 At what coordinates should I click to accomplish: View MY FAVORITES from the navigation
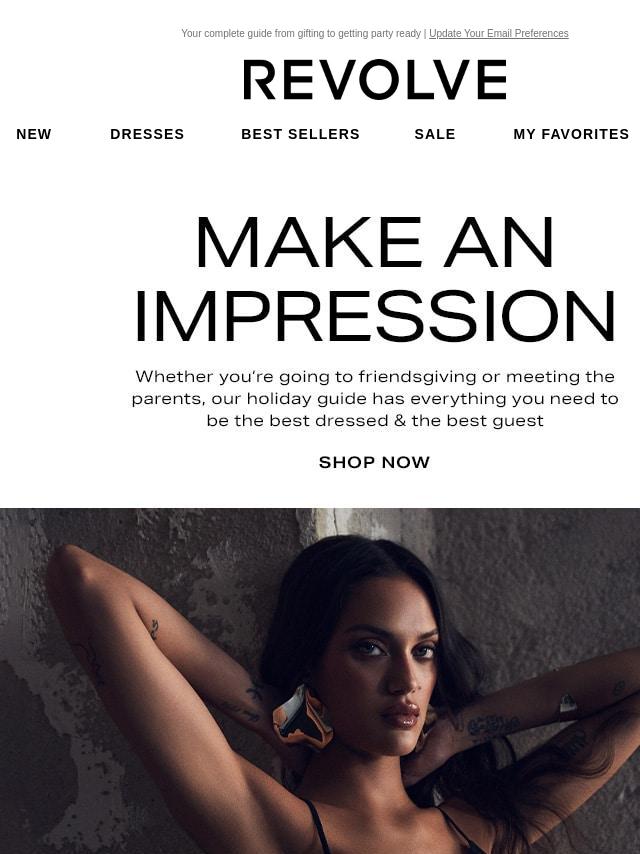click(571, 134)
